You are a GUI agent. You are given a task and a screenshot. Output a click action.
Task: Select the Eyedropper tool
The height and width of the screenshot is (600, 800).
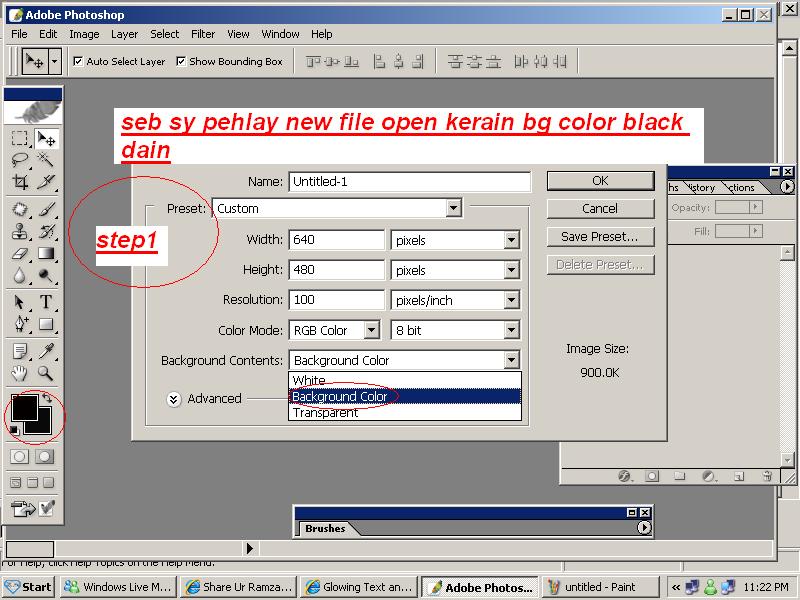tap(46, 351)
